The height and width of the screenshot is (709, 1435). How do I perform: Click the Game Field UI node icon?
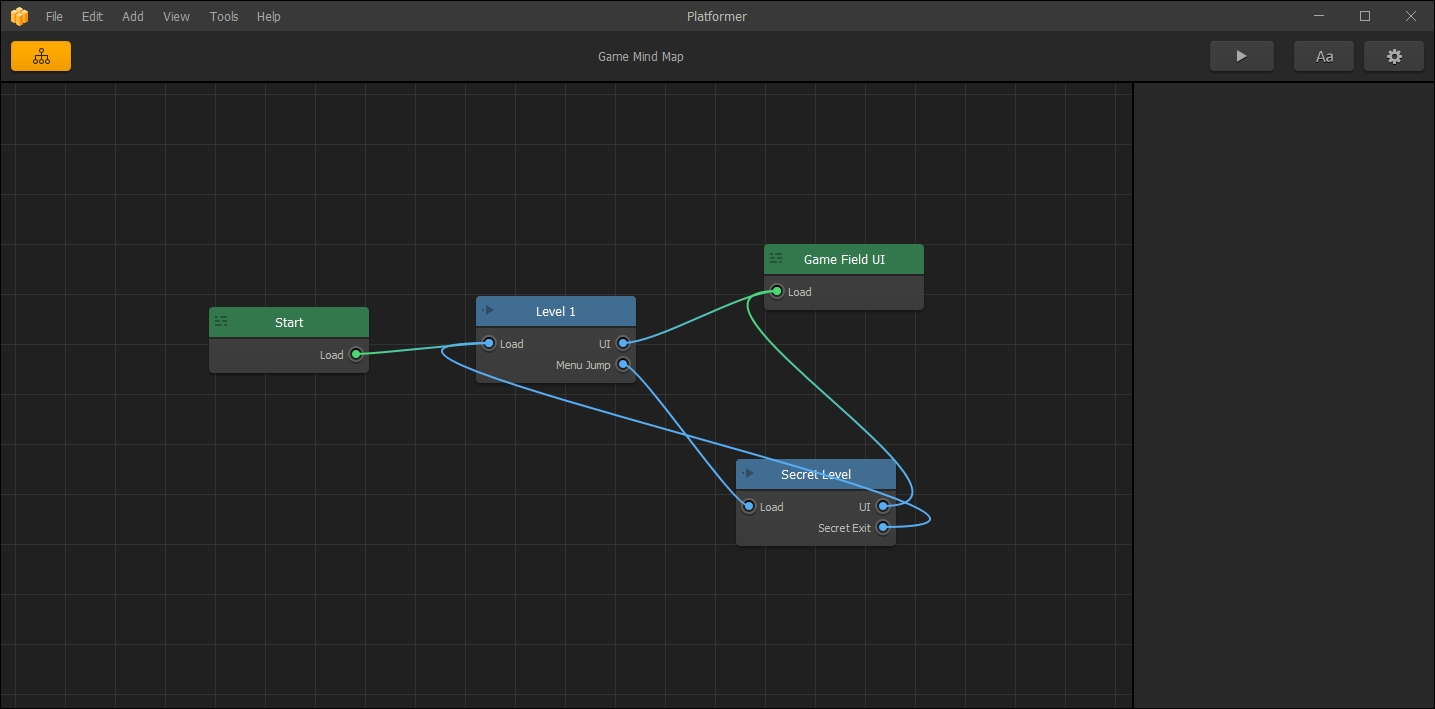[776, 259]
